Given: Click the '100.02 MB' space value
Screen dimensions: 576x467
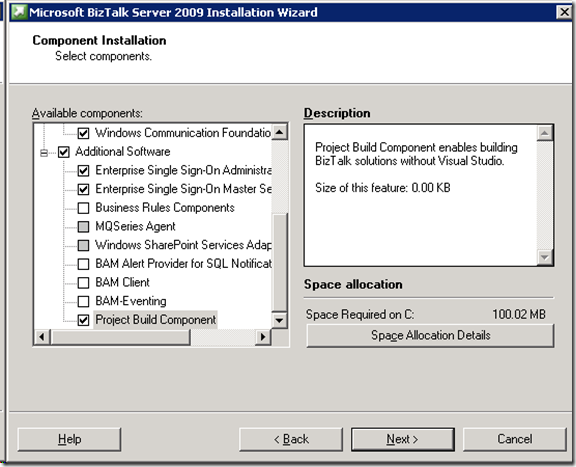Looking at the screenshot, I should pyautogui.click(x=519, y=314).
